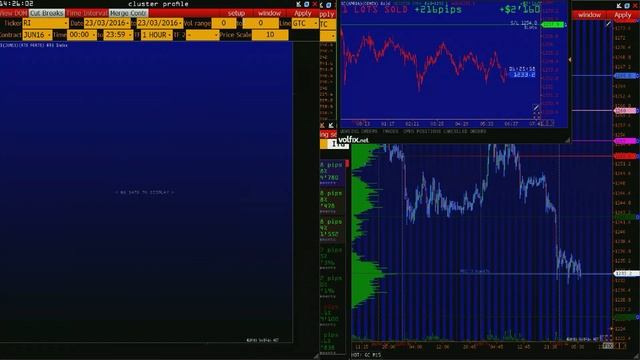640x360 pixels.
Task: Click maximize icon of cluster profile window
Action: 307,4
